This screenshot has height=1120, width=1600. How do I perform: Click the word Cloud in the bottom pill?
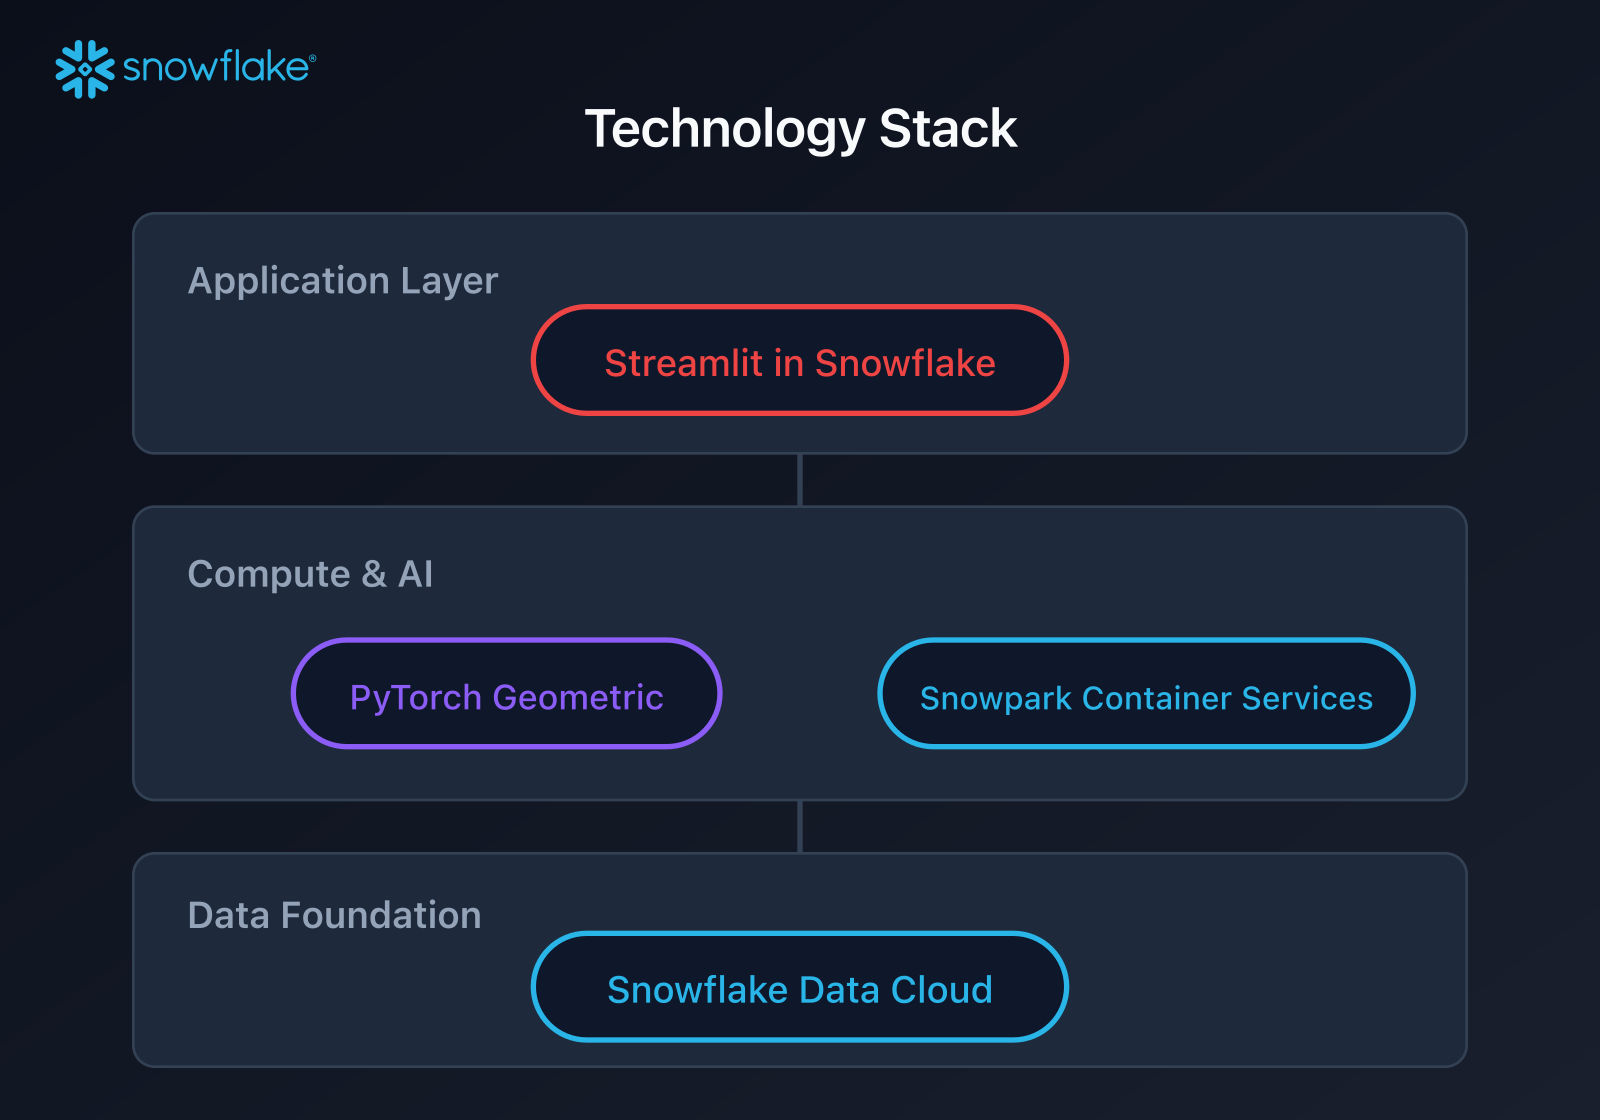tap(941, 990)
